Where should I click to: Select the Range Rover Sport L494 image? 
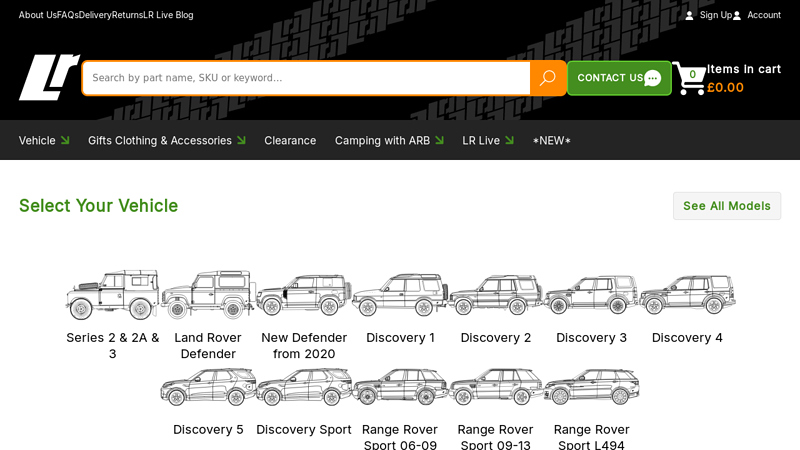591,387
